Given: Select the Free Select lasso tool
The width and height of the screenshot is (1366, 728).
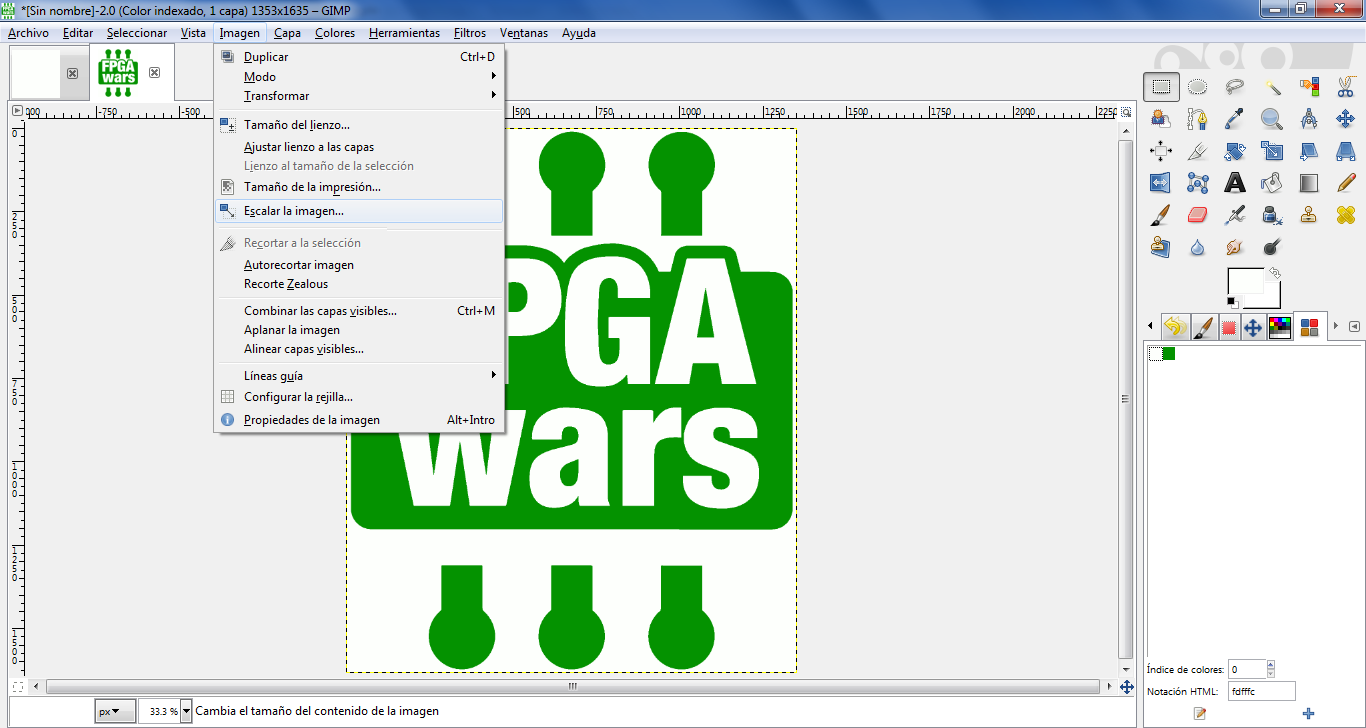Looking at the screenshot, I should click(1235, 87).
